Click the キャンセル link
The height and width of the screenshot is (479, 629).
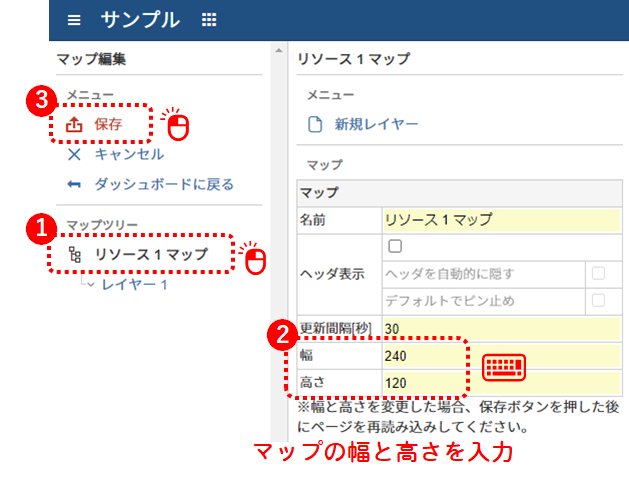[x=129, y=154]
